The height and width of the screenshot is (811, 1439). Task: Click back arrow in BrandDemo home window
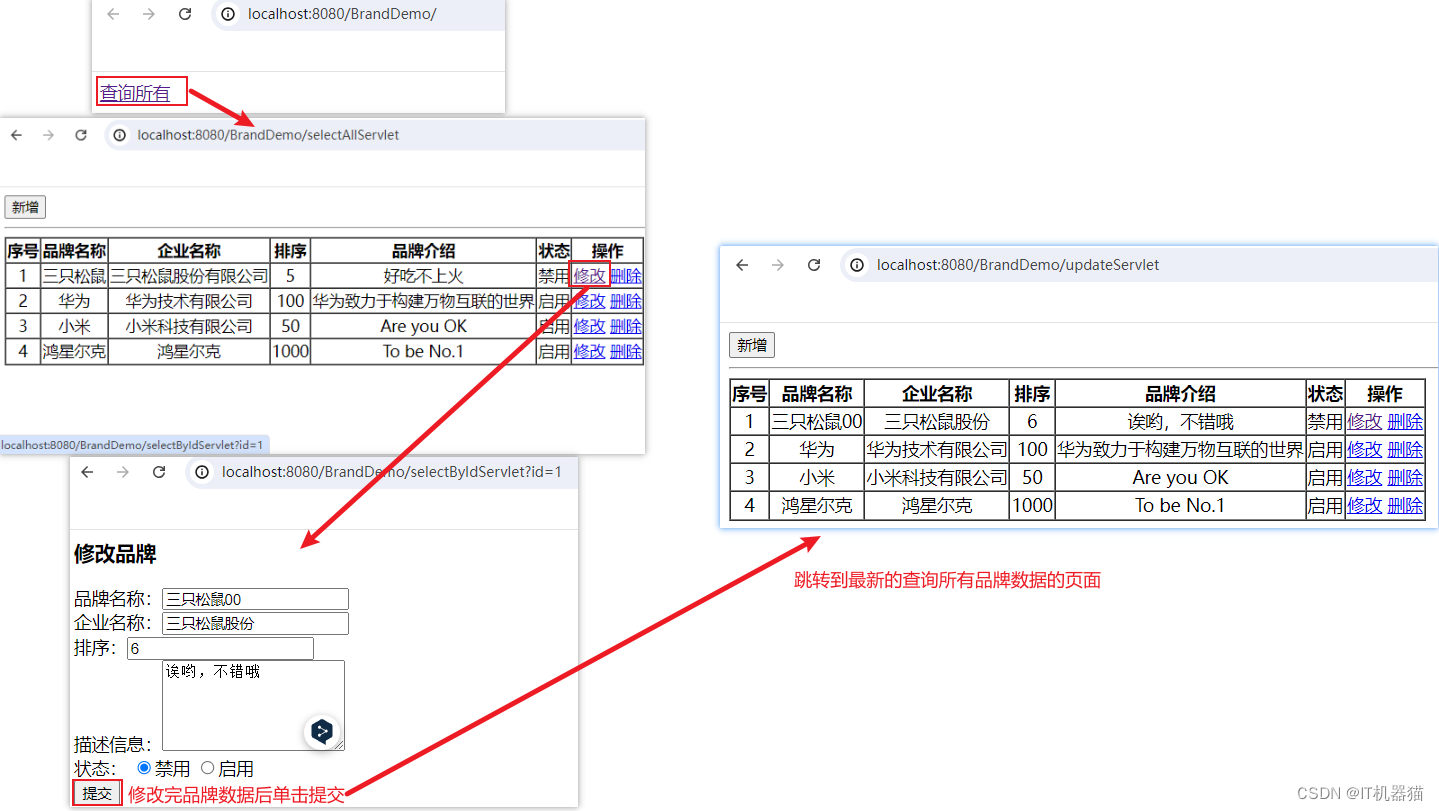point(113,14)
